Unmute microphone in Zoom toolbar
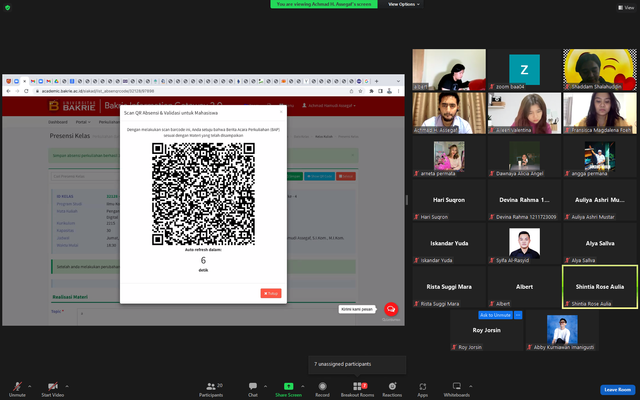This screenshot has width=640, height=400. [x=17, y=389]
